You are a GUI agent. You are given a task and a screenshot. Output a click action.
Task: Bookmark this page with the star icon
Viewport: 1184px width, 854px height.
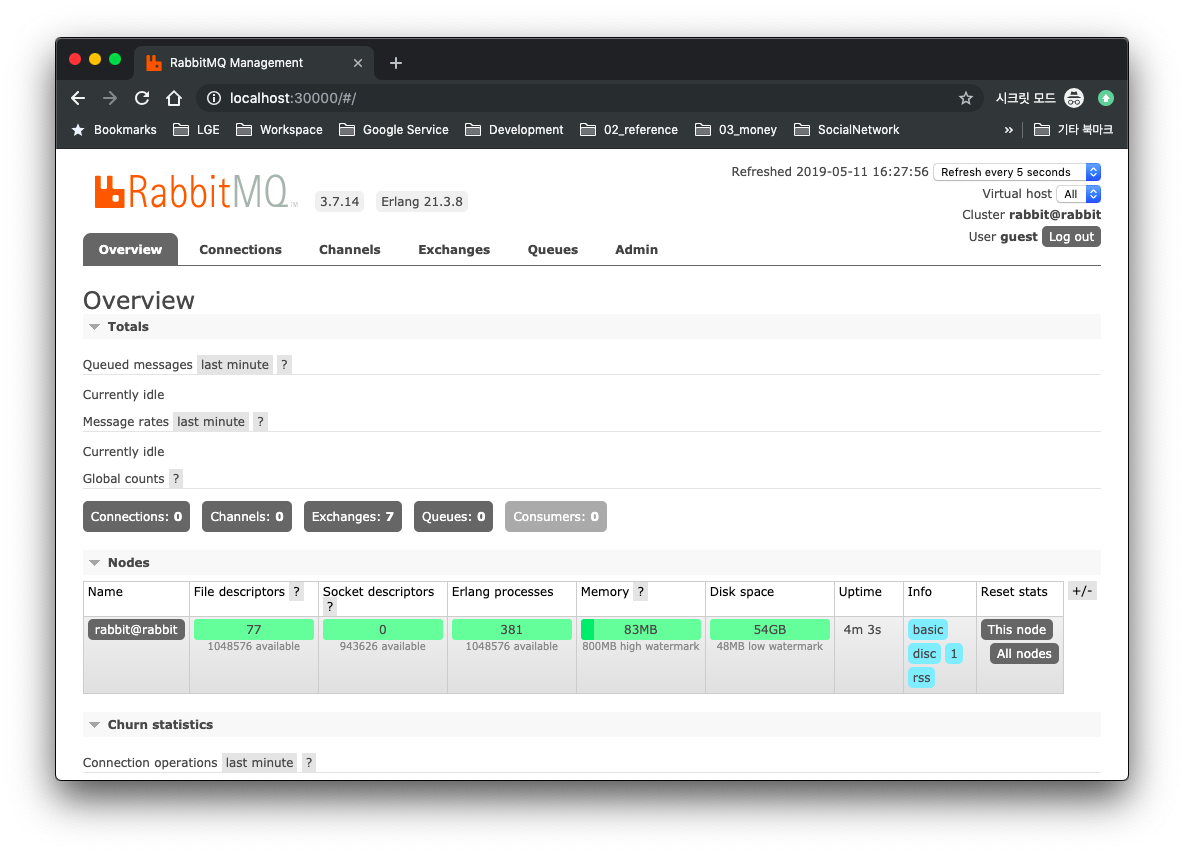coord(966,98)
